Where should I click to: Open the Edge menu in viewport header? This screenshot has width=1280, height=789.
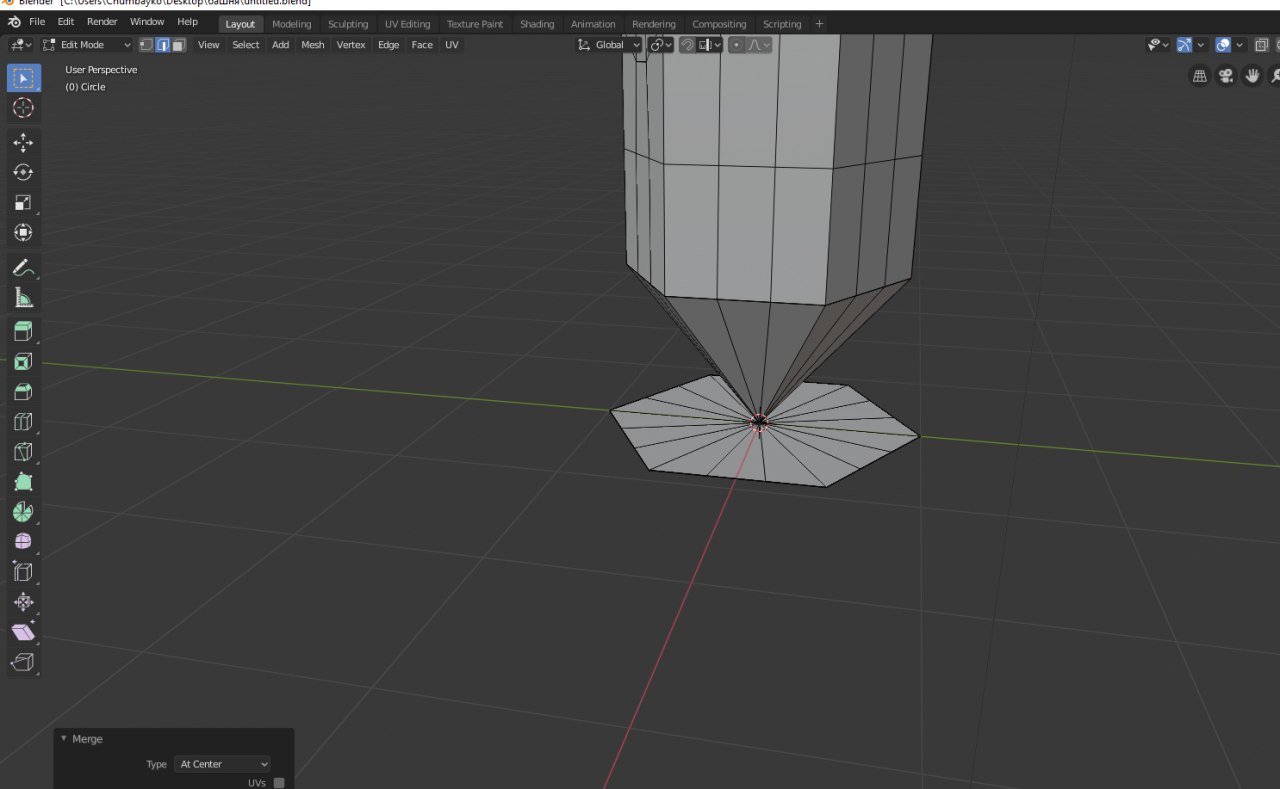point(388,45)
